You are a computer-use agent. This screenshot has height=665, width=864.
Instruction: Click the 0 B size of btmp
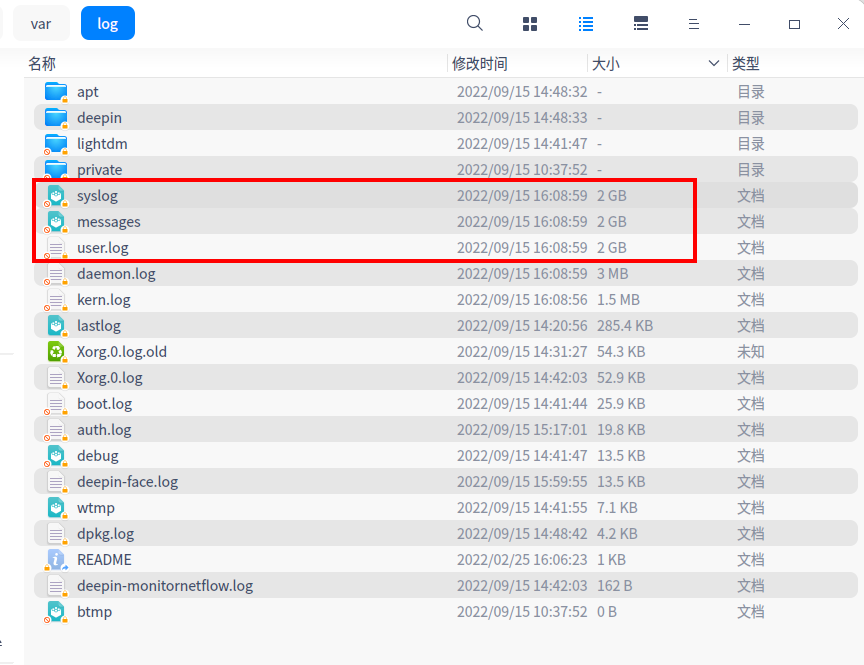click(607, 612)
